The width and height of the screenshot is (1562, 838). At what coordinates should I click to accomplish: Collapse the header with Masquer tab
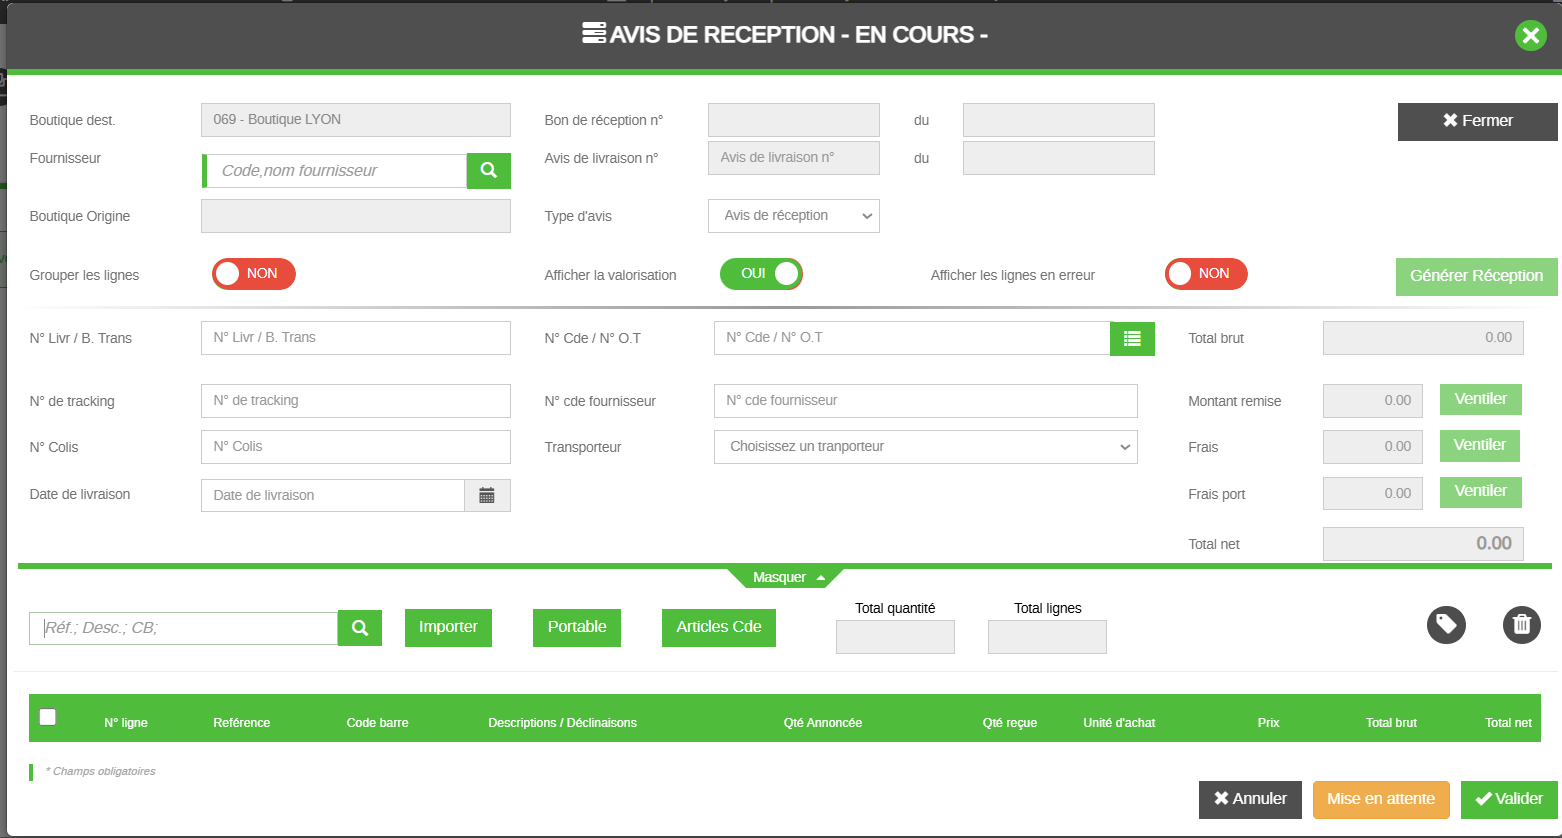pos(785,578)
